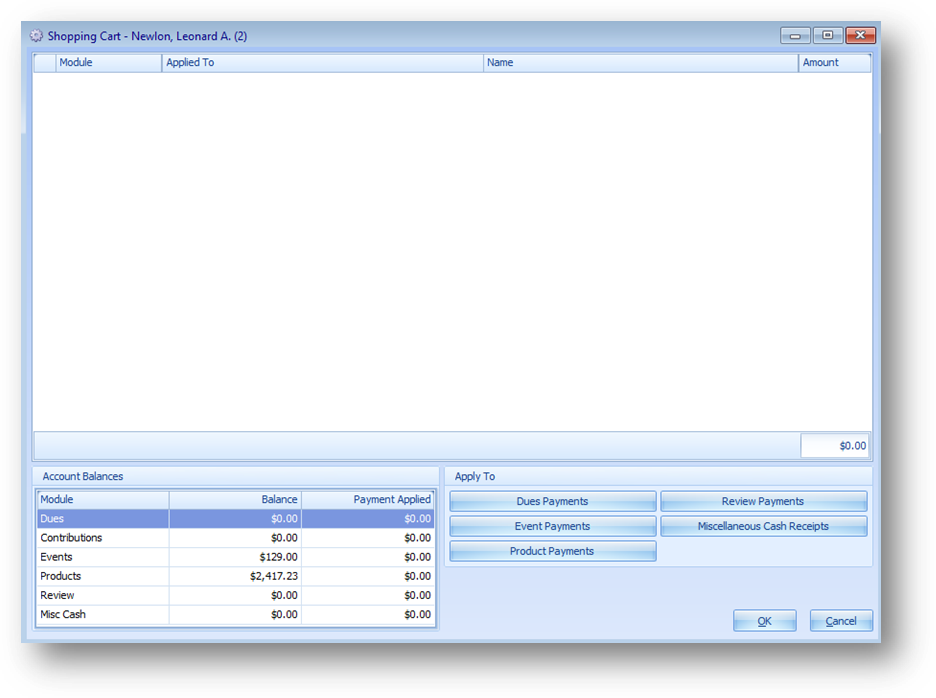Select the Events module row
This screenshot has height=698, width=936.
pyautogui.click(x=236, y=556)
